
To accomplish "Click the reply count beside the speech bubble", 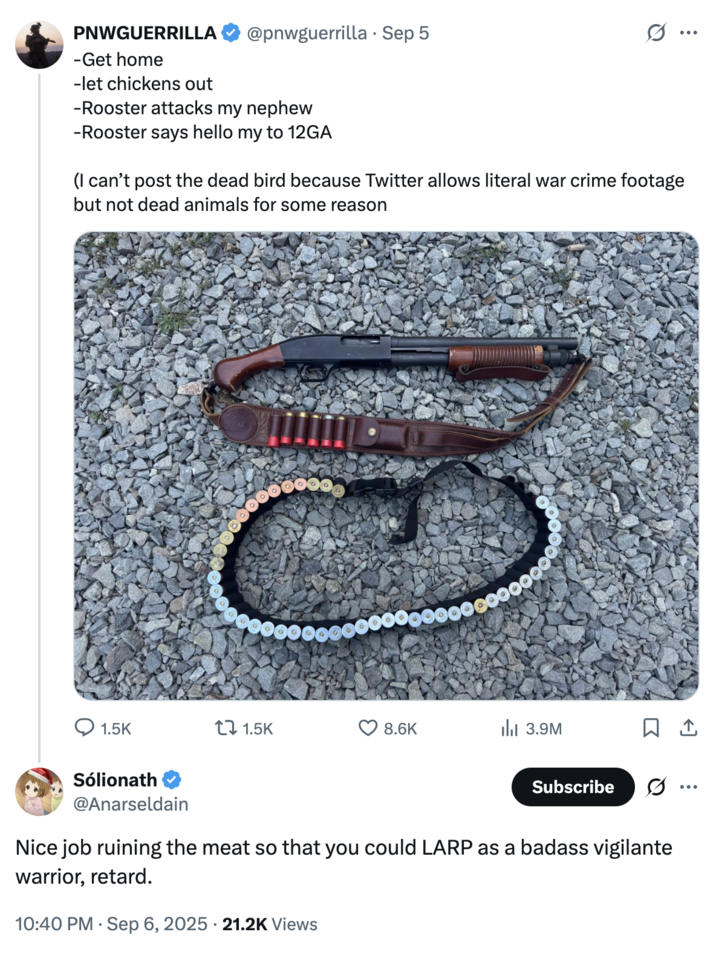I will [x=117, y=729].
